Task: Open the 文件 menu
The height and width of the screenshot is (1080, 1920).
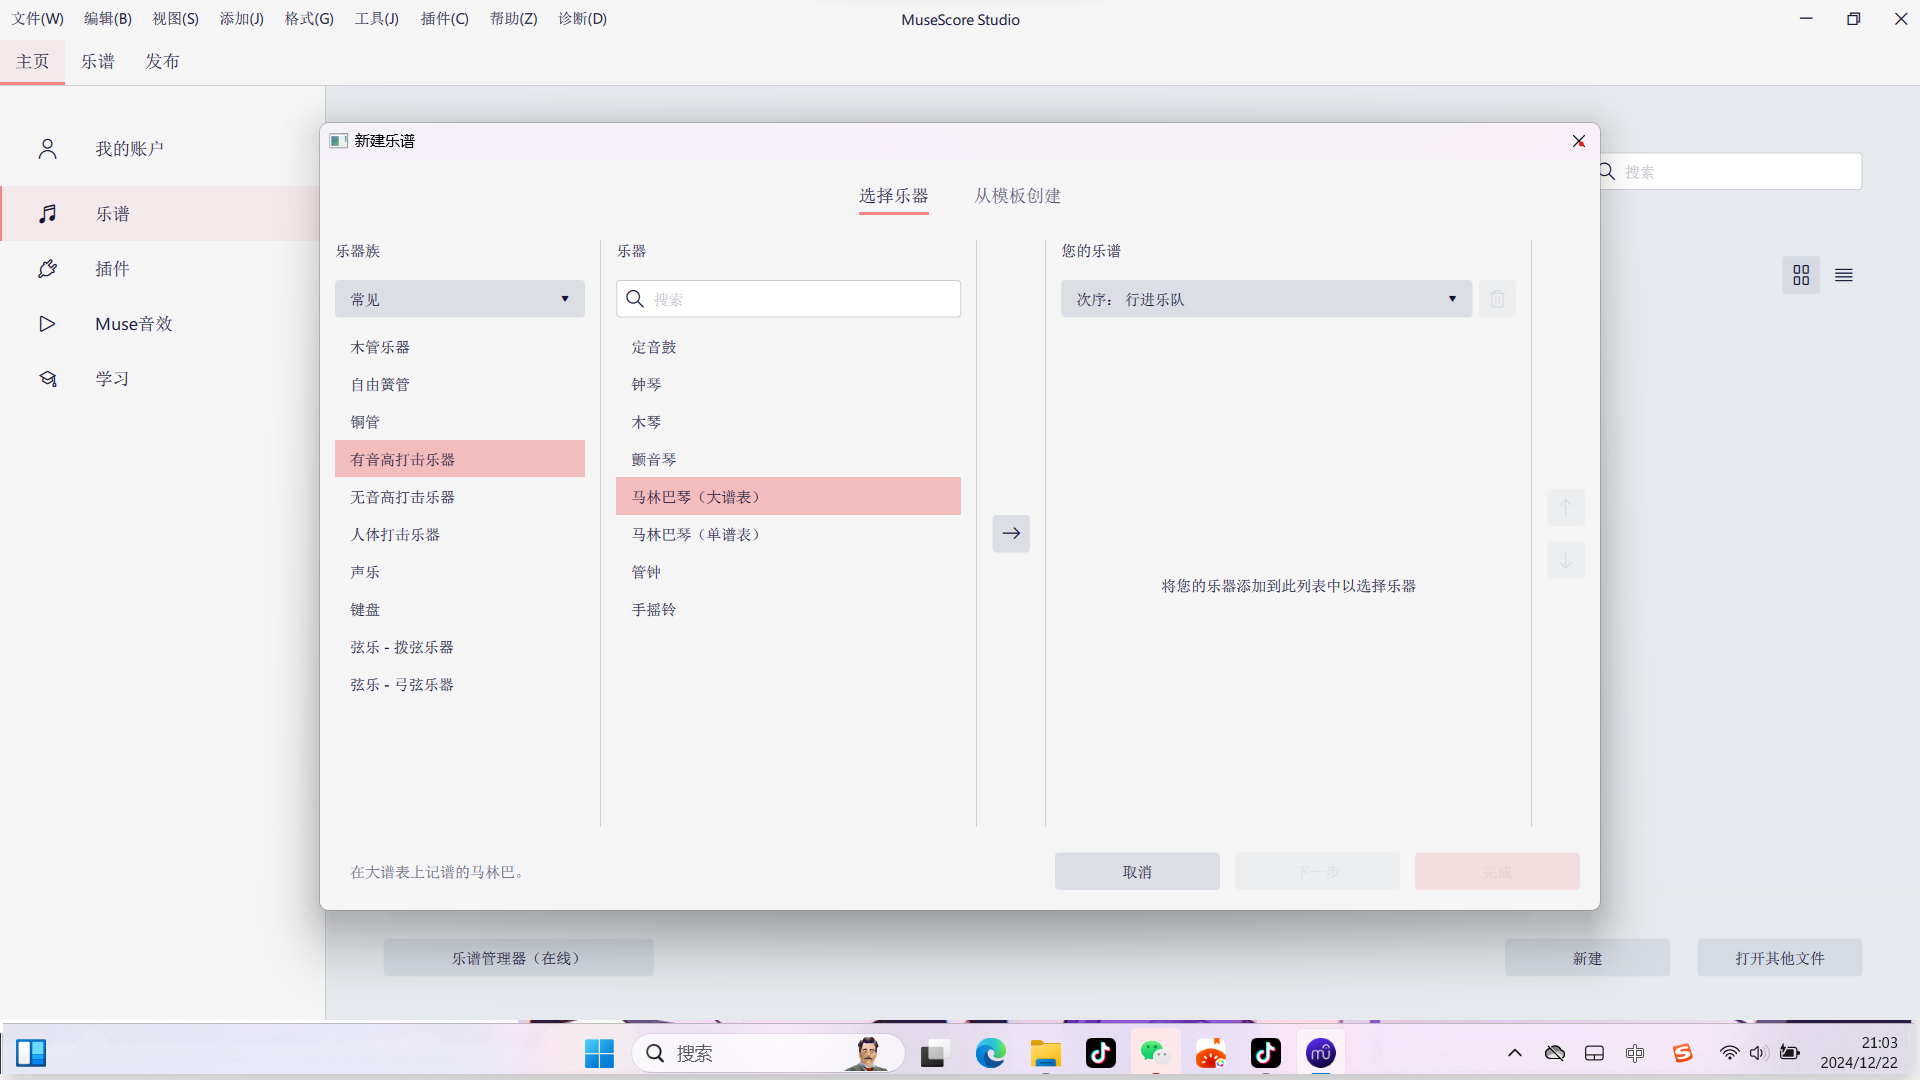Action: (x=37, y=19)
